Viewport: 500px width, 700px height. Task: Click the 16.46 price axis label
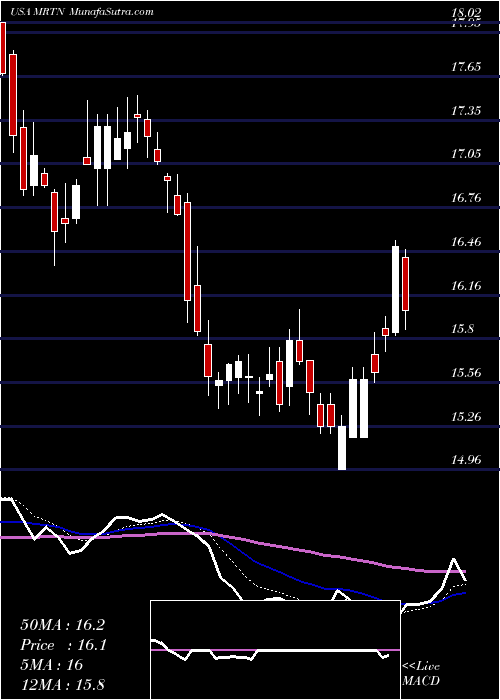pos(466,242)
